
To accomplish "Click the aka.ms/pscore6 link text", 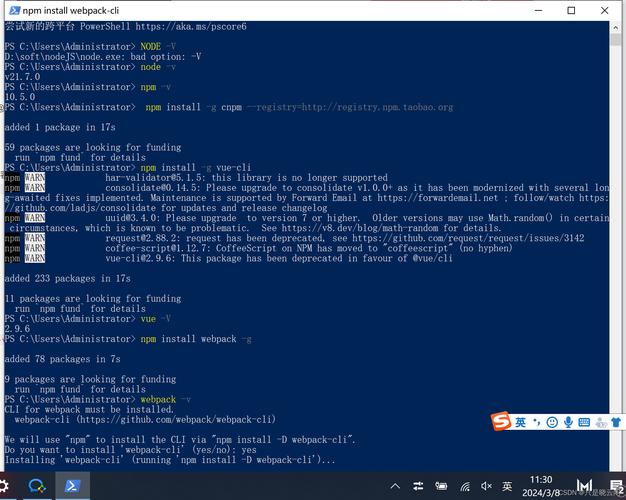I will [x=191, y=26].
